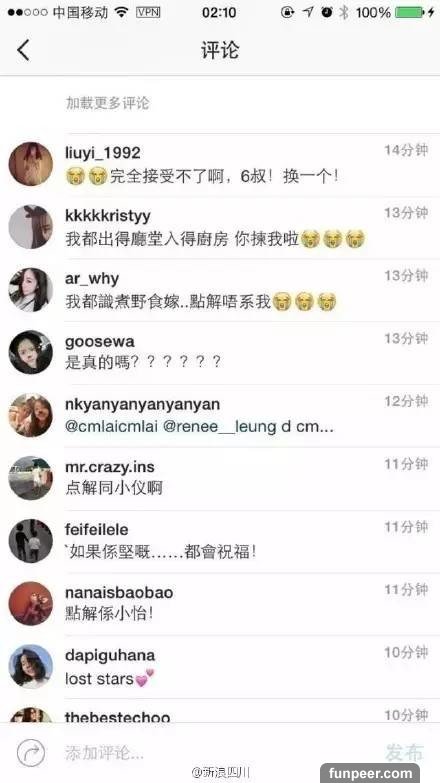View ar_why's profile picture
Screen dimensions: 440x783
30,290
